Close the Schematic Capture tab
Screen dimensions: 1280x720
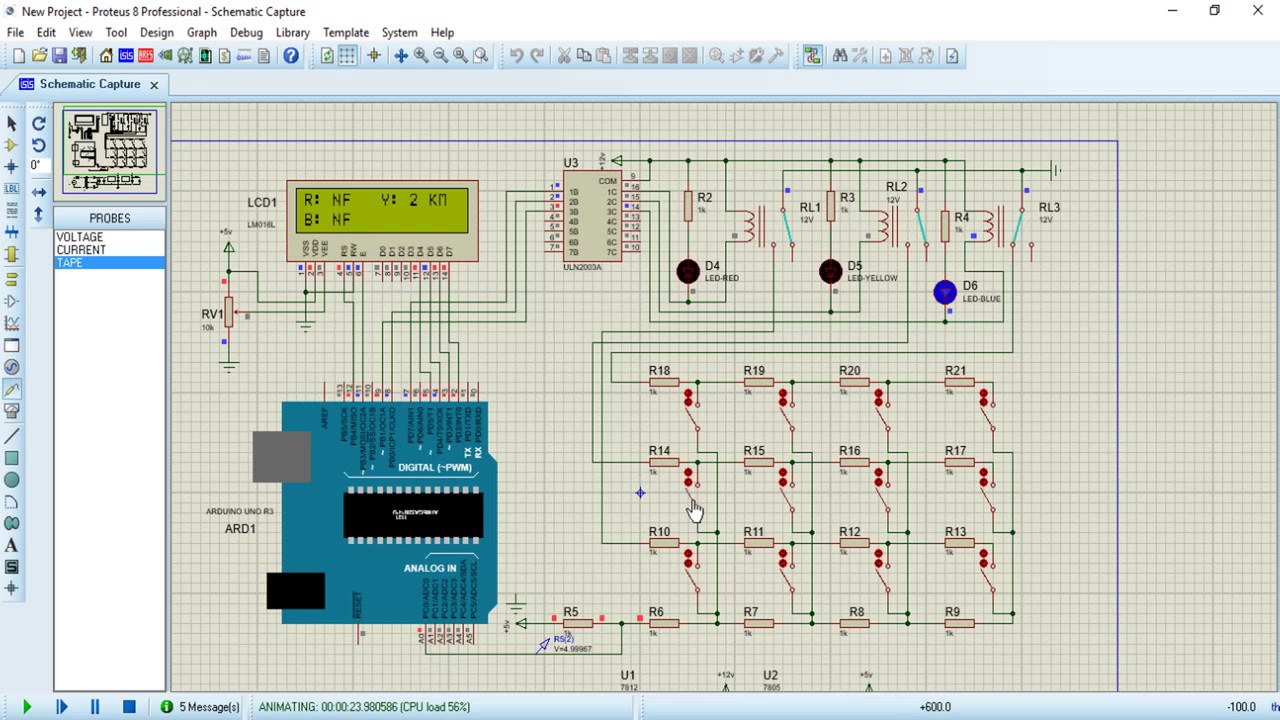pyautogui.click(x=154, y=85)
